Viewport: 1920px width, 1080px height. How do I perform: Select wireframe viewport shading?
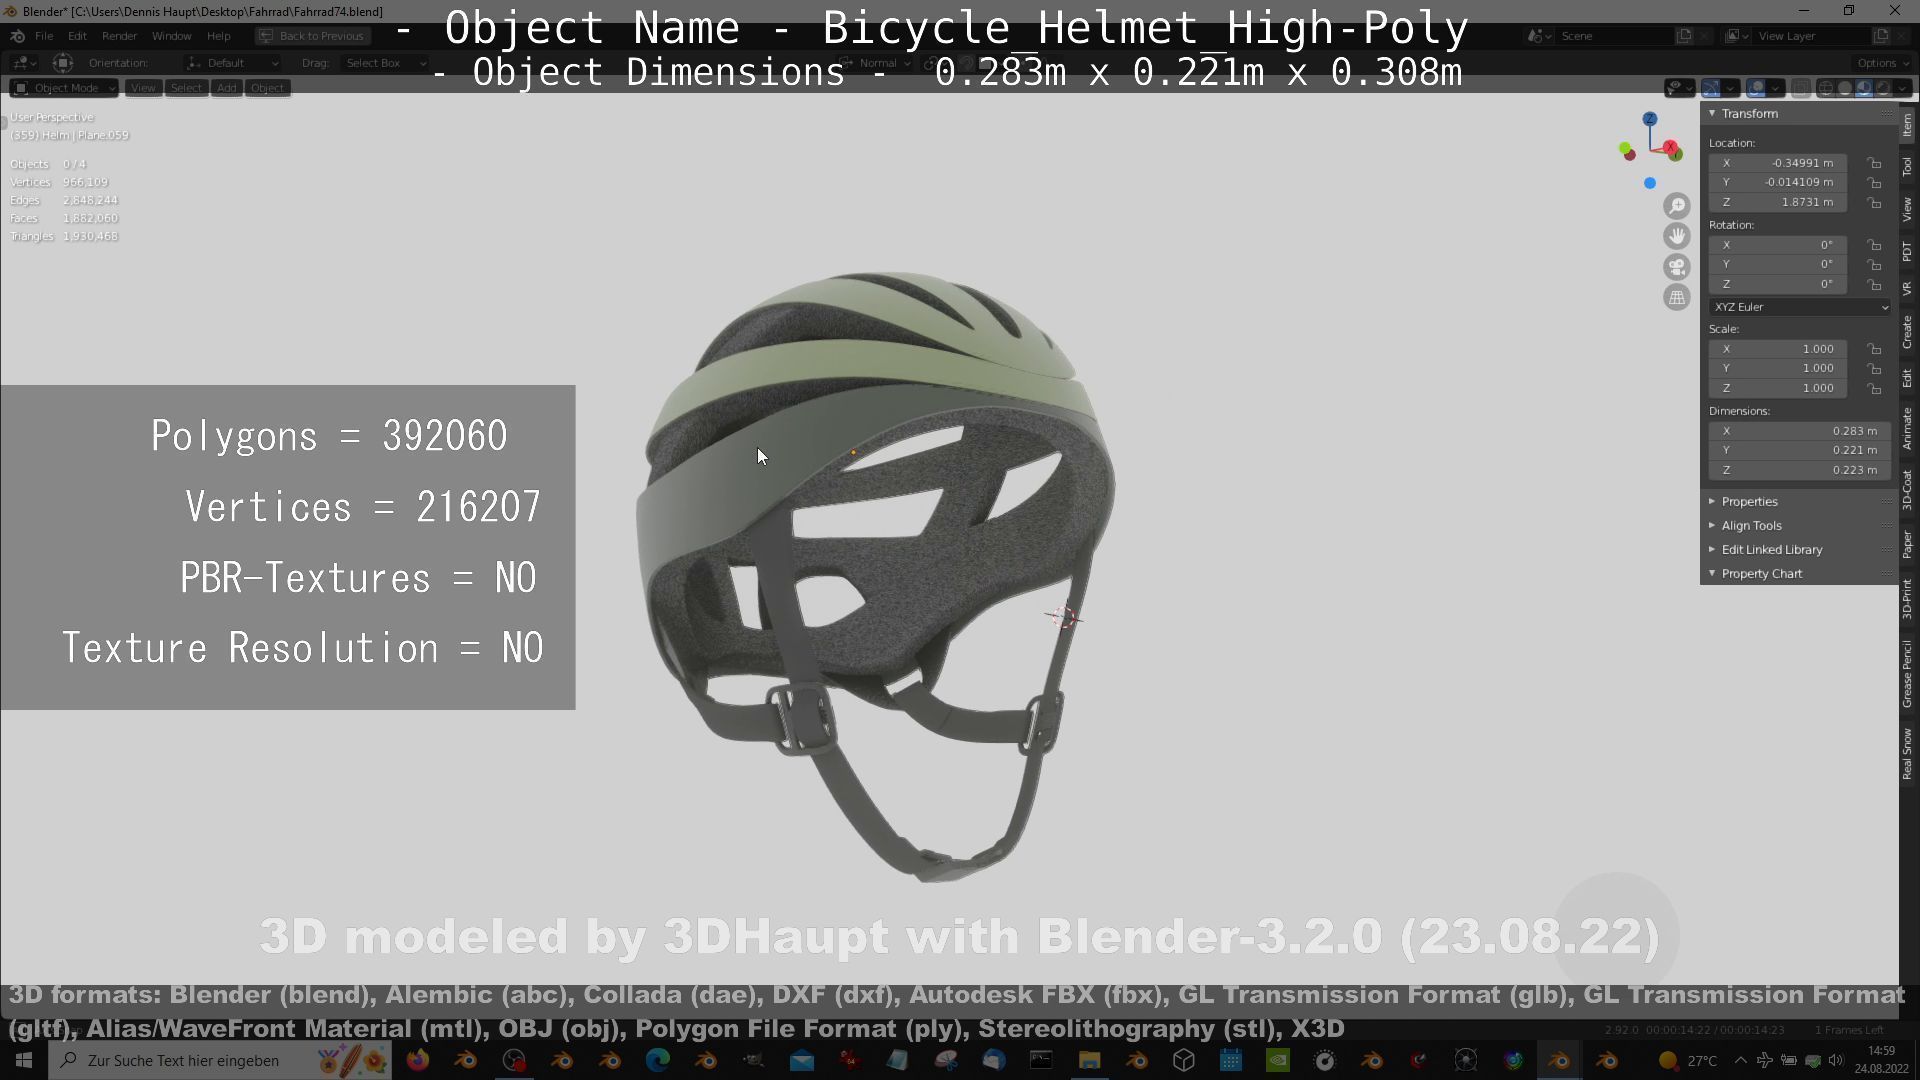click(x=1826, y=88)
